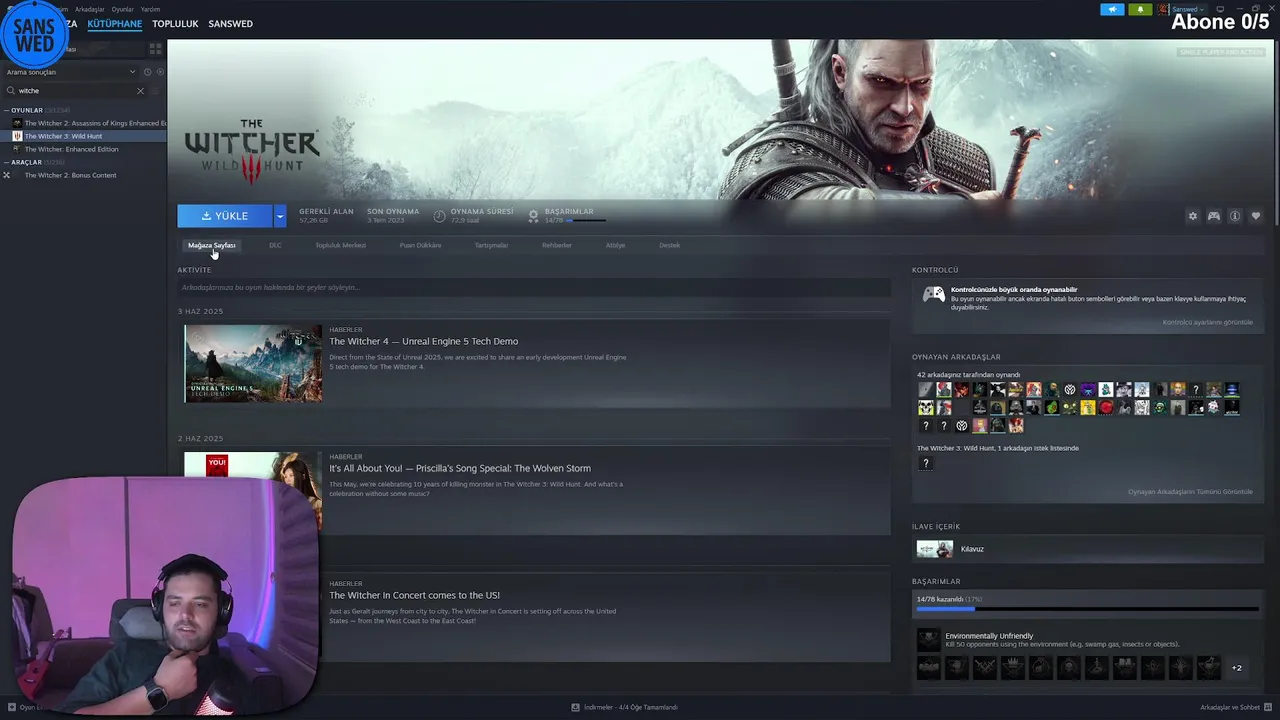Click the Environmentally Unfriendly achievement icon
1280x720 pixels.
(929, 639)
